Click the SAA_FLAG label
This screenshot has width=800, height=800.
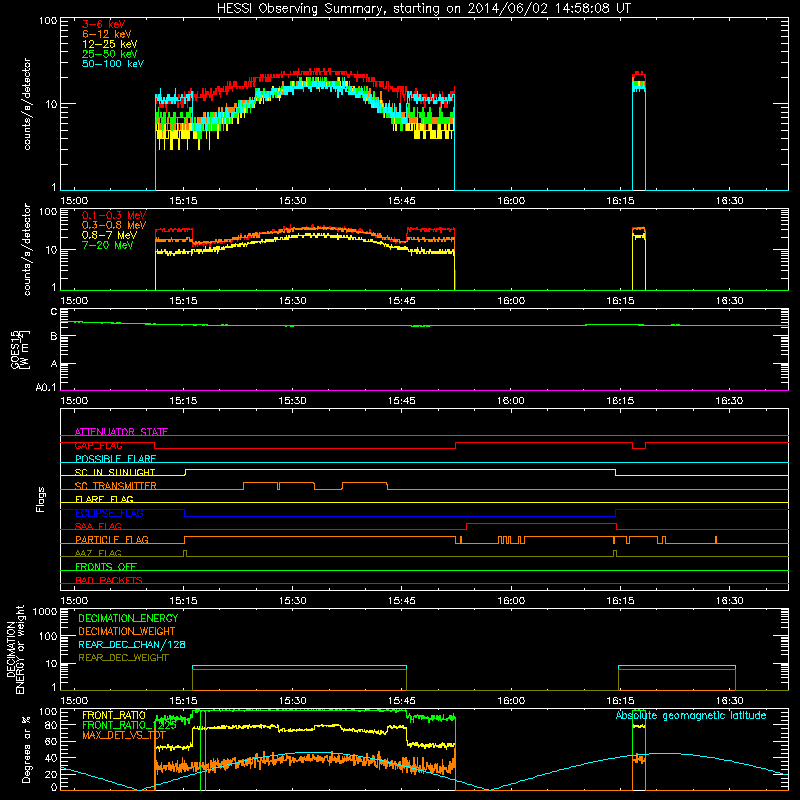pyautogui.click(x=98, y=526)
